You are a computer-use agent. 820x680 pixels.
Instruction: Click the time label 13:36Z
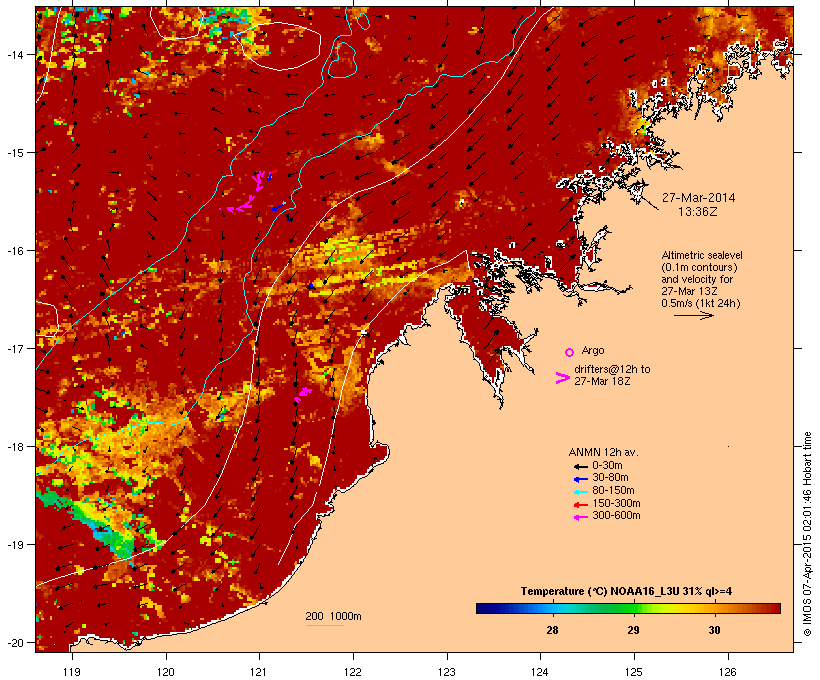click(x=698, y=212)
